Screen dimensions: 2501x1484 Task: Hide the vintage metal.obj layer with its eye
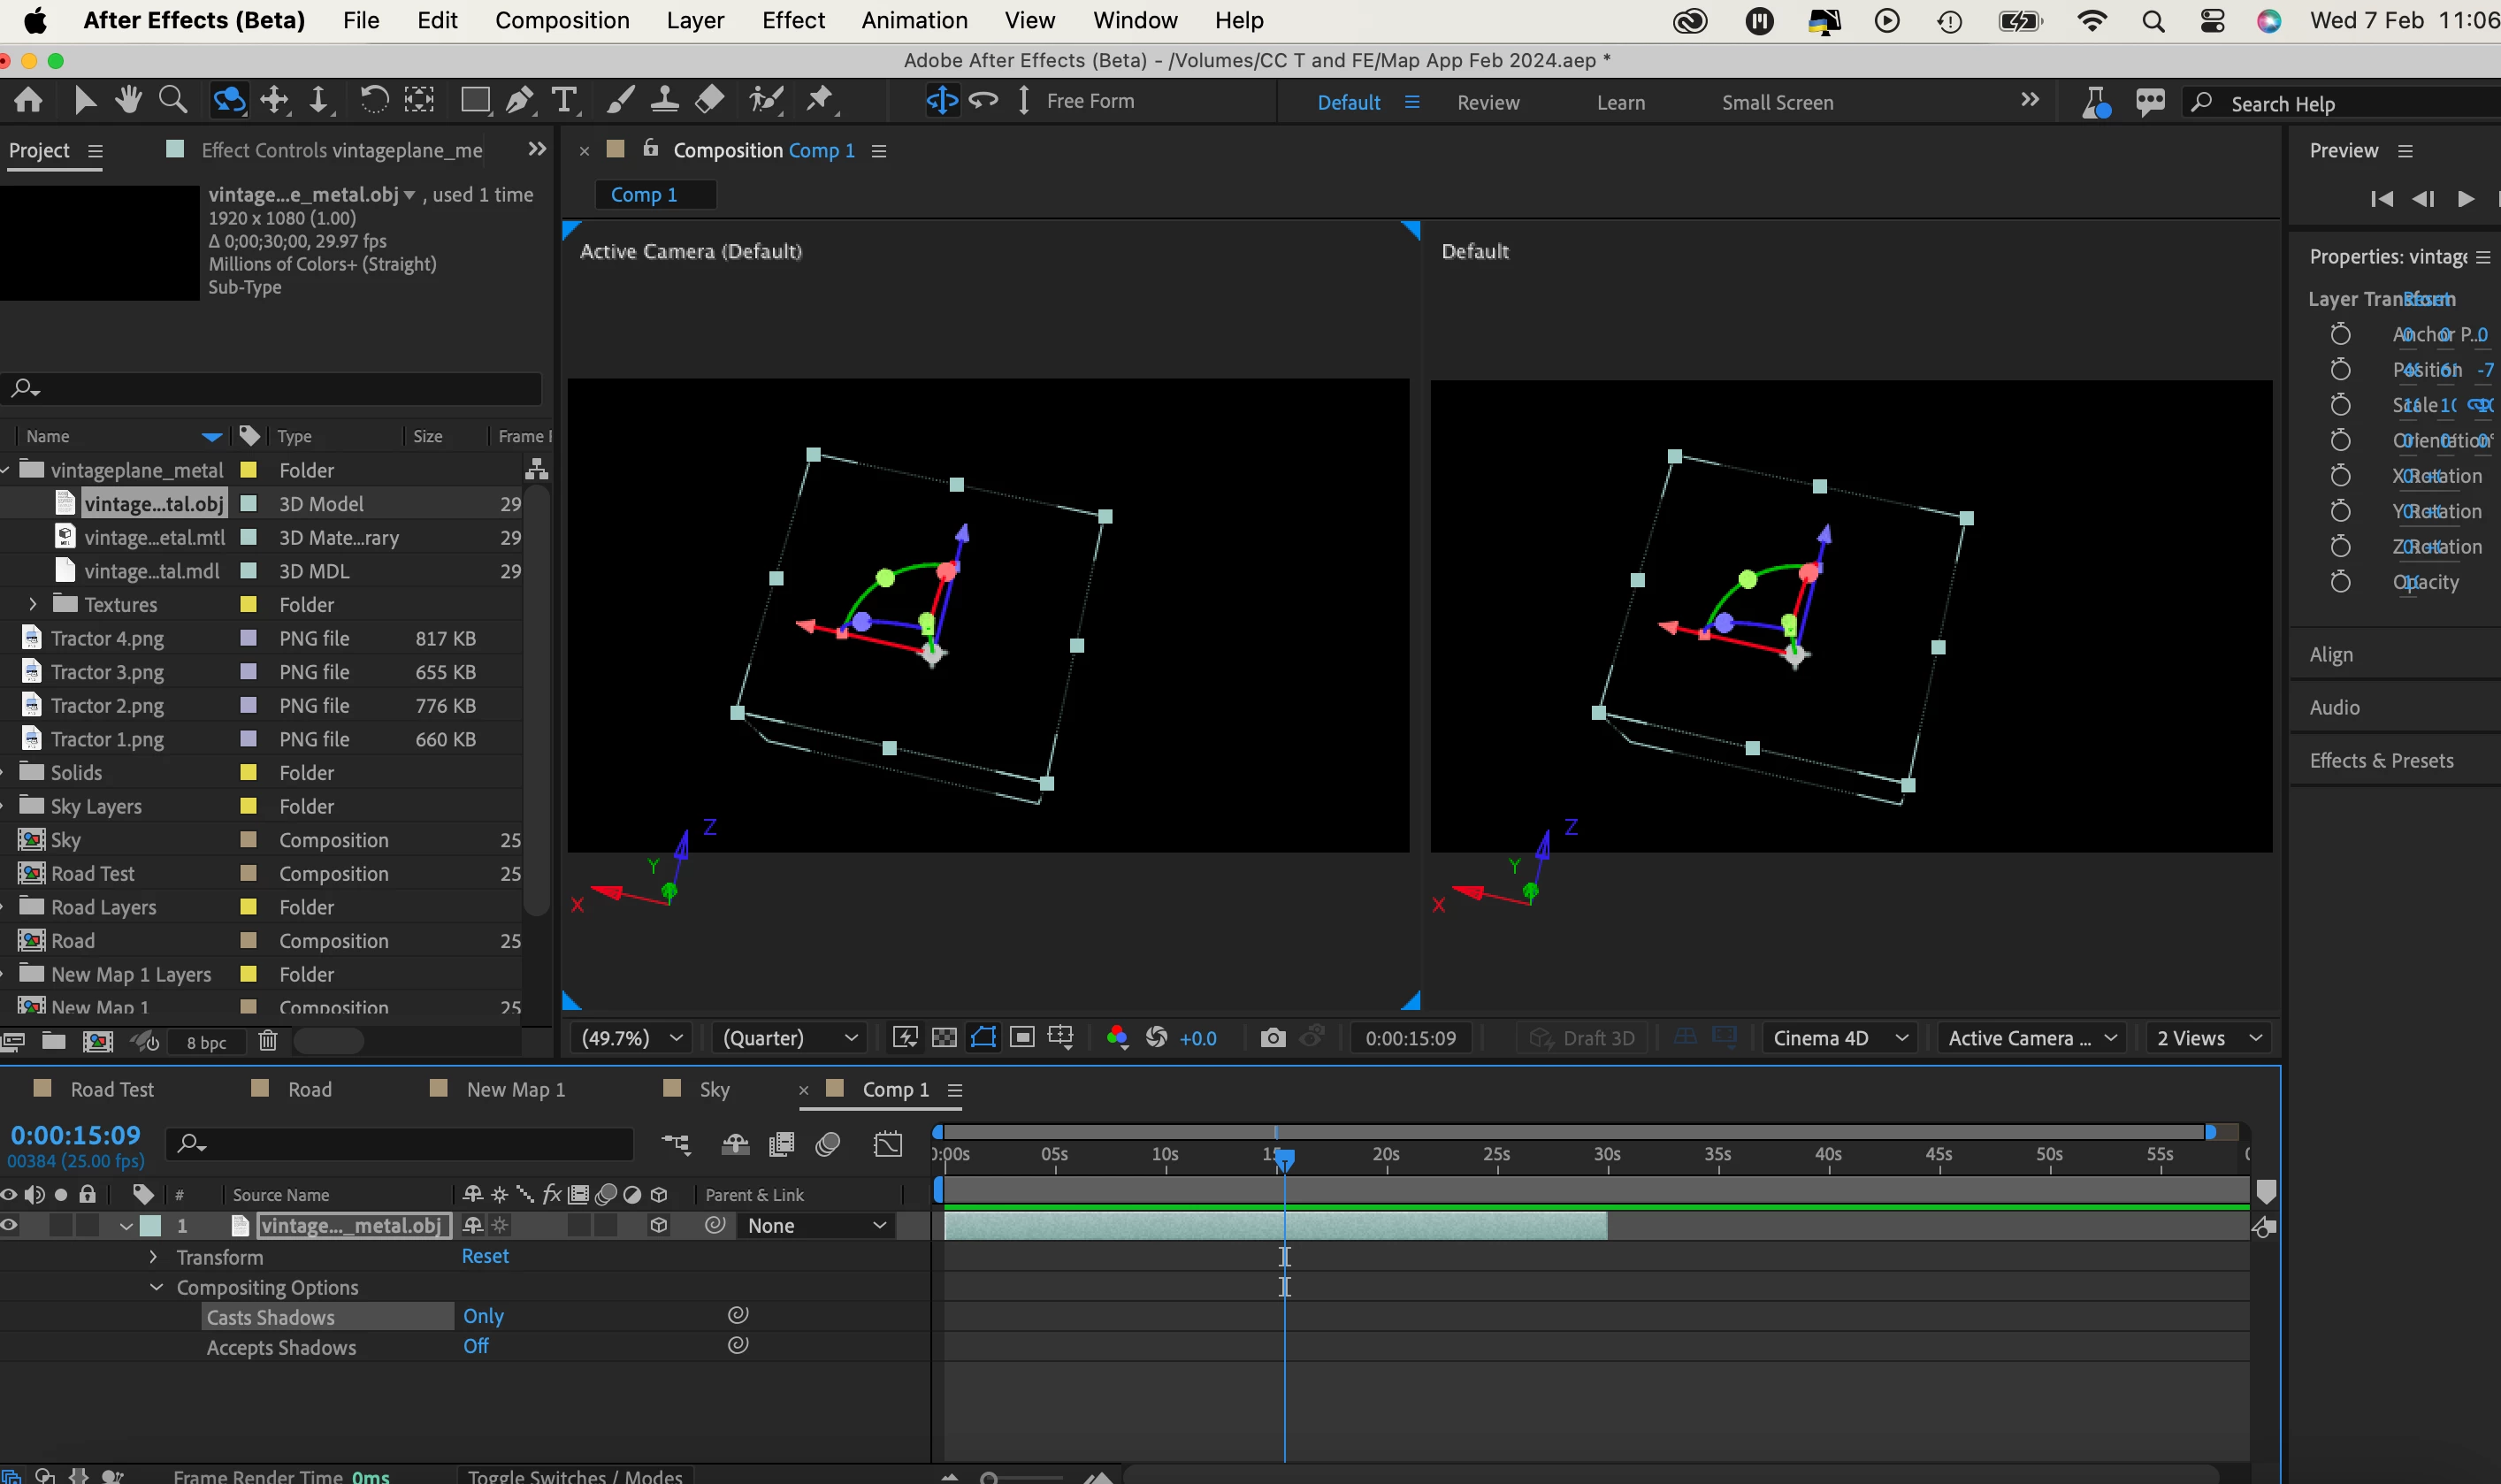[10, 1225]
